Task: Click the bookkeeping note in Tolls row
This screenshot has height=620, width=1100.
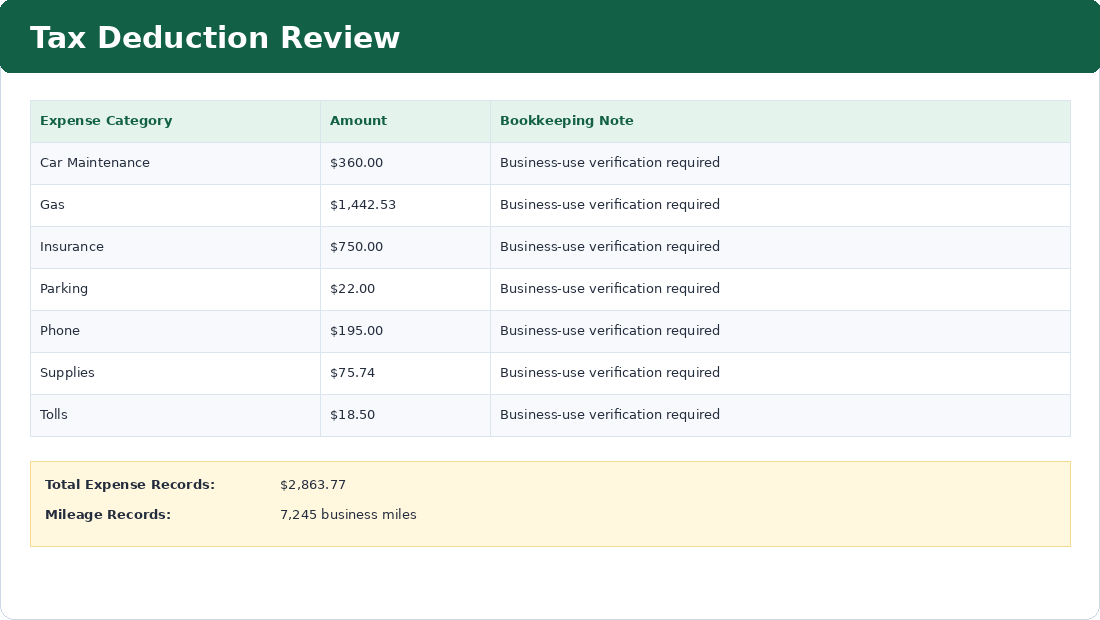Action: tap(610, 415)
